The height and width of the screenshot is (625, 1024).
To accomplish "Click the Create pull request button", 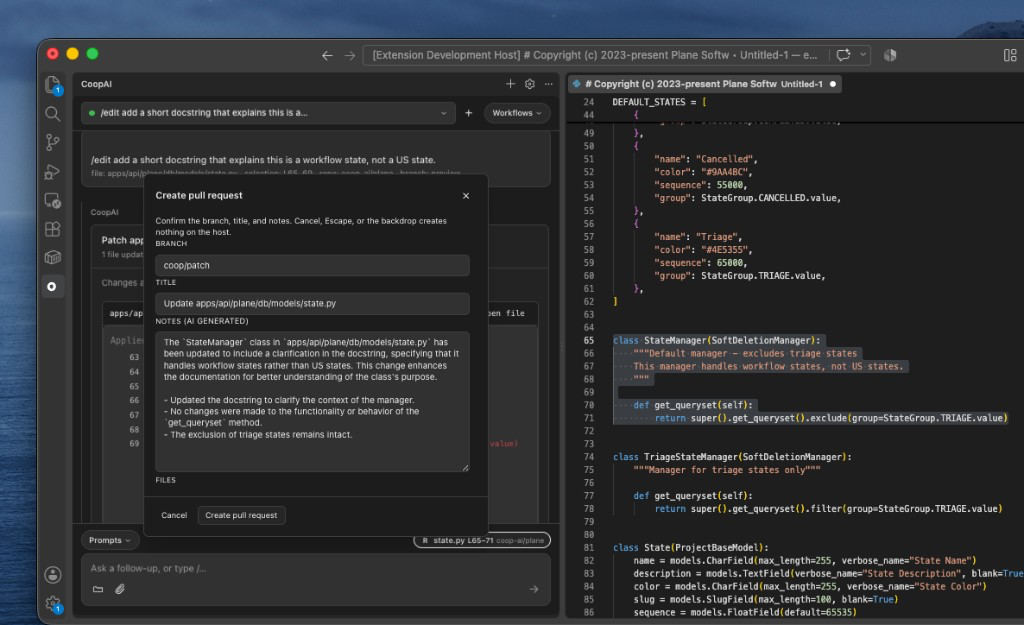I will (241, 515).
